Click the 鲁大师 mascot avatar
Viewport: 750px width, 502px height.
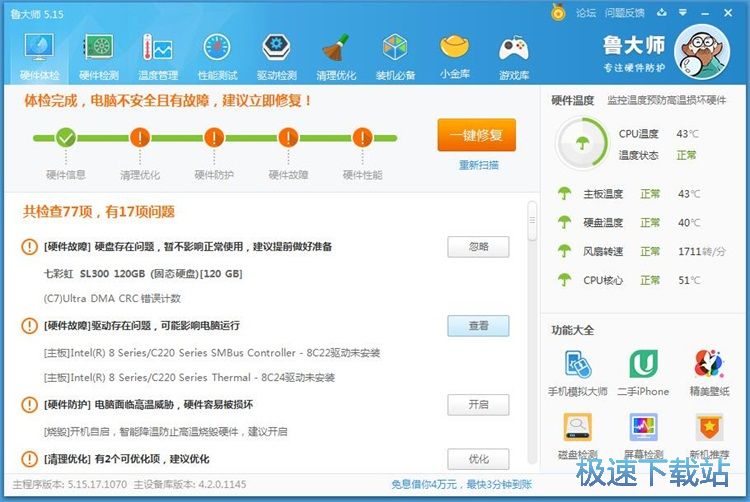702,52
